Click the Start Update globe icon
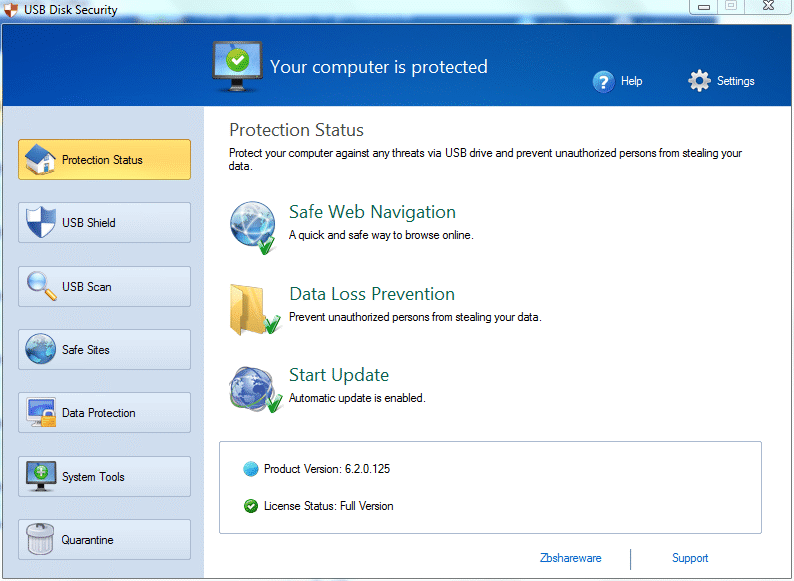This screenshot has width=794, height=581. 255,389
